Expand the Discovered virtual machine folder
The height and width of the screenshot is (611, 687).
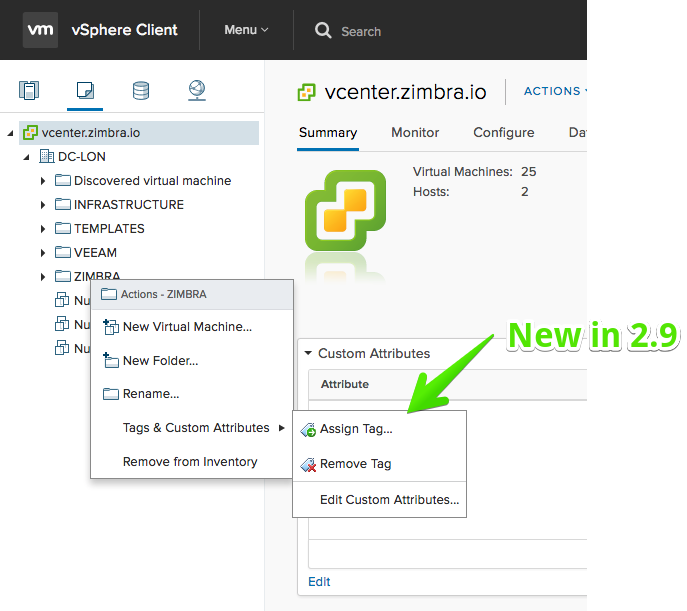point(42,180)
